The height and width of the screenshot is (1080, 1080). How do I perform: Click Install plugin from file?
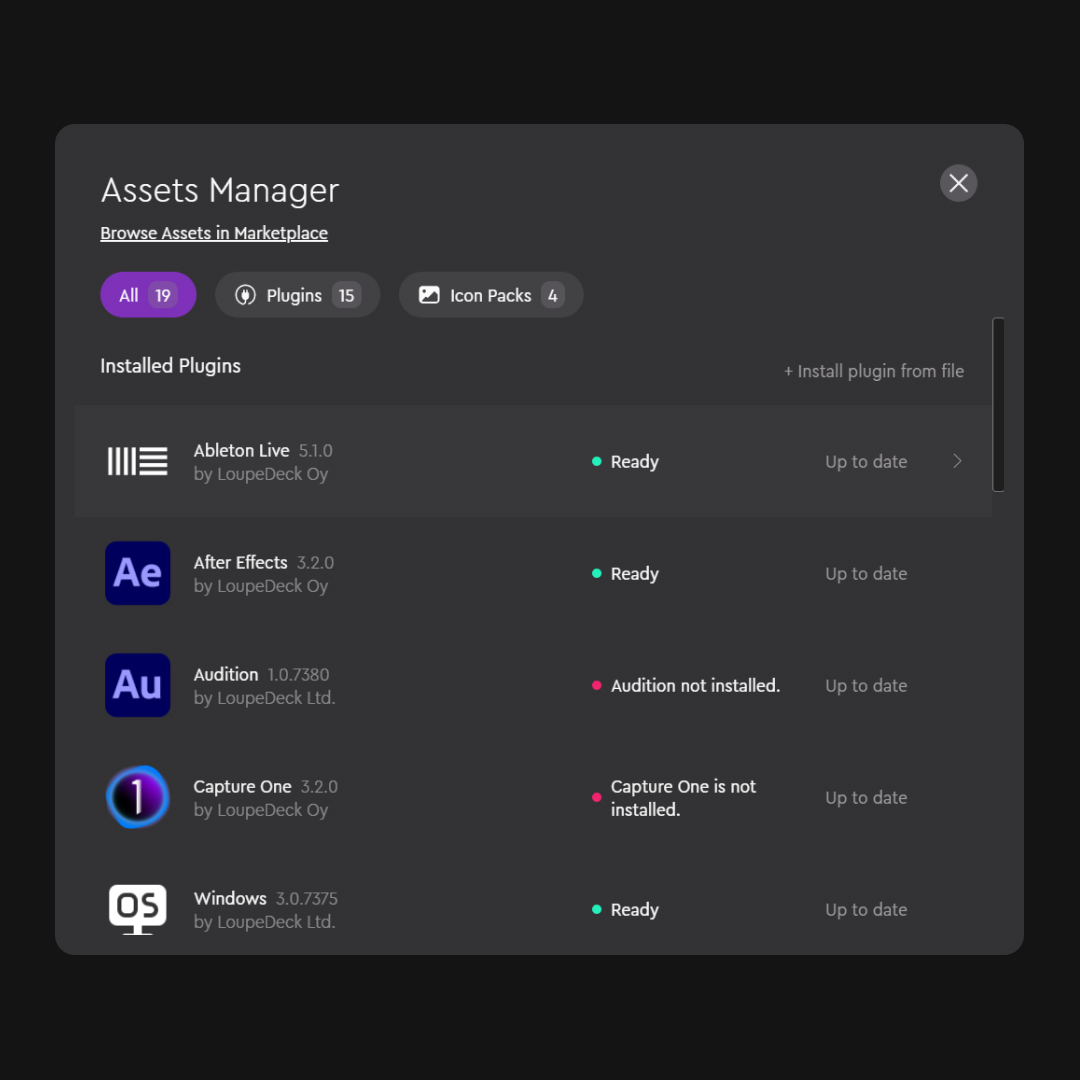(x=874, y=371)
